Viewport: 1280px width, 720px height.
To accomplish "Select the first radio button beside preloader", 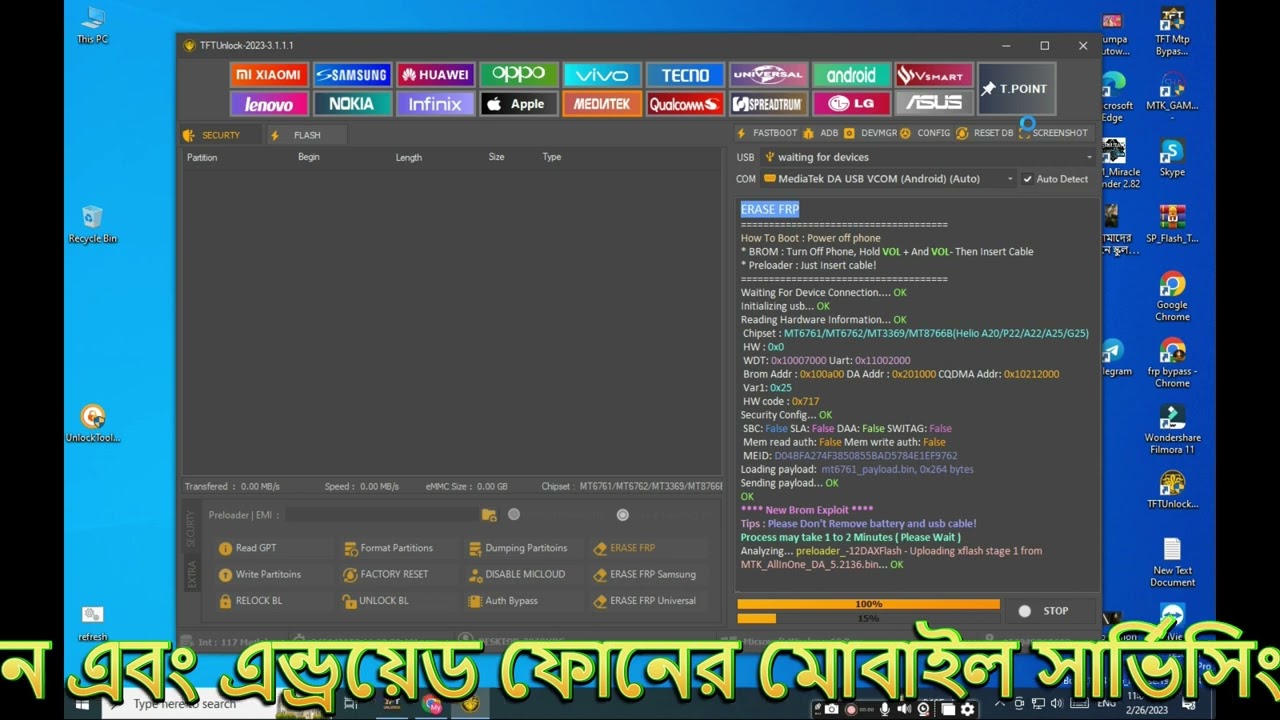I will coord(514,515).
